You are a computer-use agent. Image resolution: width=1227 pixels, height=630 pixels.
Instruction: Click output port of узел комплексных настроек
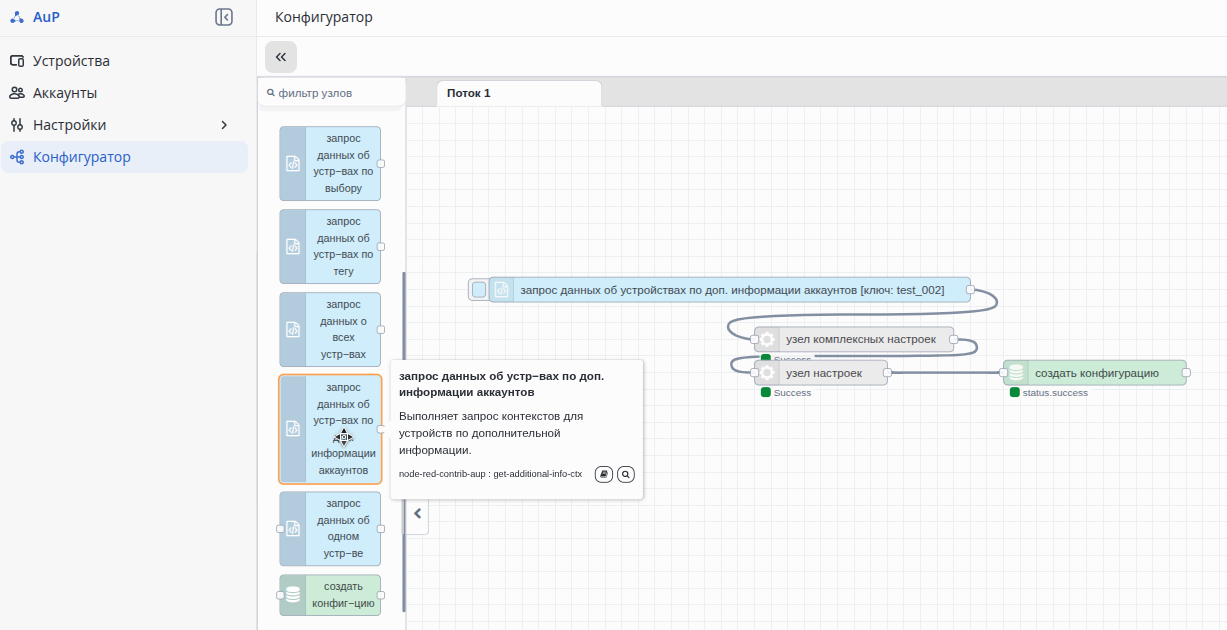(x=954, y=340)
